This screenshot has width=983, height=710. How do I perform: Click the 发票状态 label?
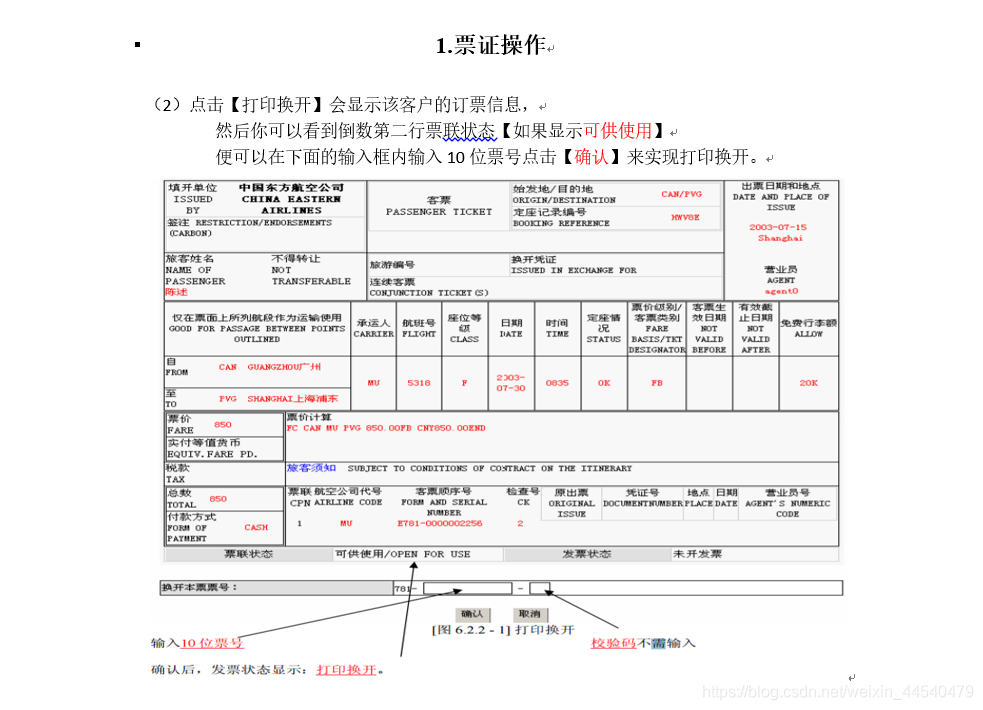tap(587, 554)
